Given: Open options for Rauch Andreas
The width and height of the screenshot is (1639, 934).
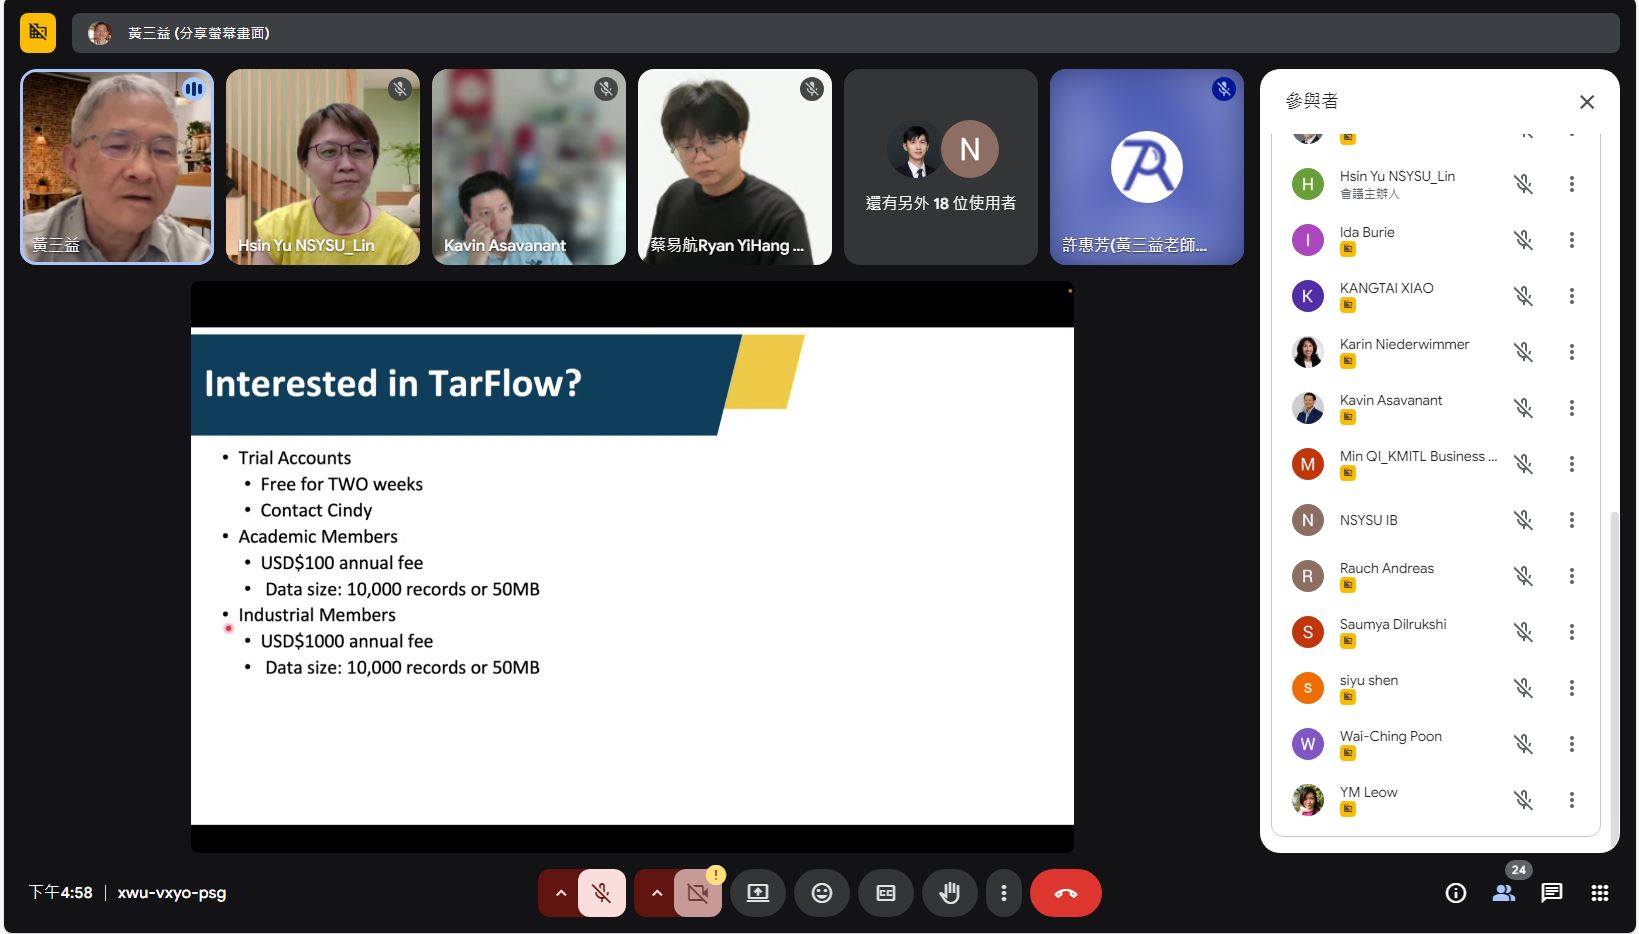Looking at the screenshot, I should click(x=1572, y=576).
